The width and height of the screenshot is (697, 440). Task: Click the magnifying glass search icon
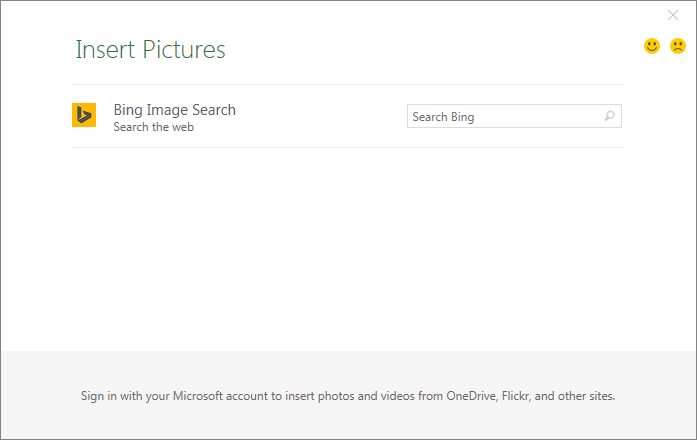coord(609,117)
